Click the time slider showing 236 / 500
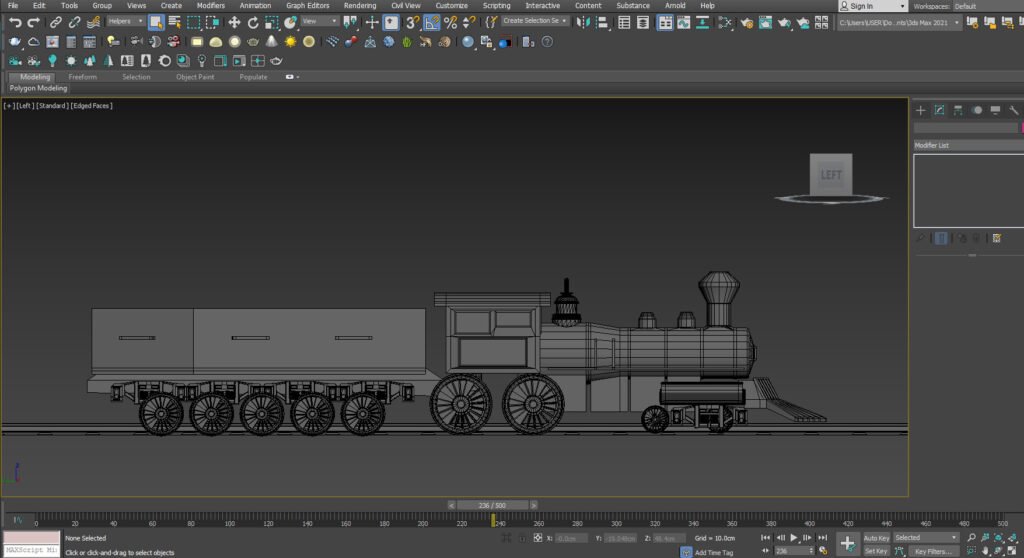Screen dimensions: 1024x558 point(490,505)
